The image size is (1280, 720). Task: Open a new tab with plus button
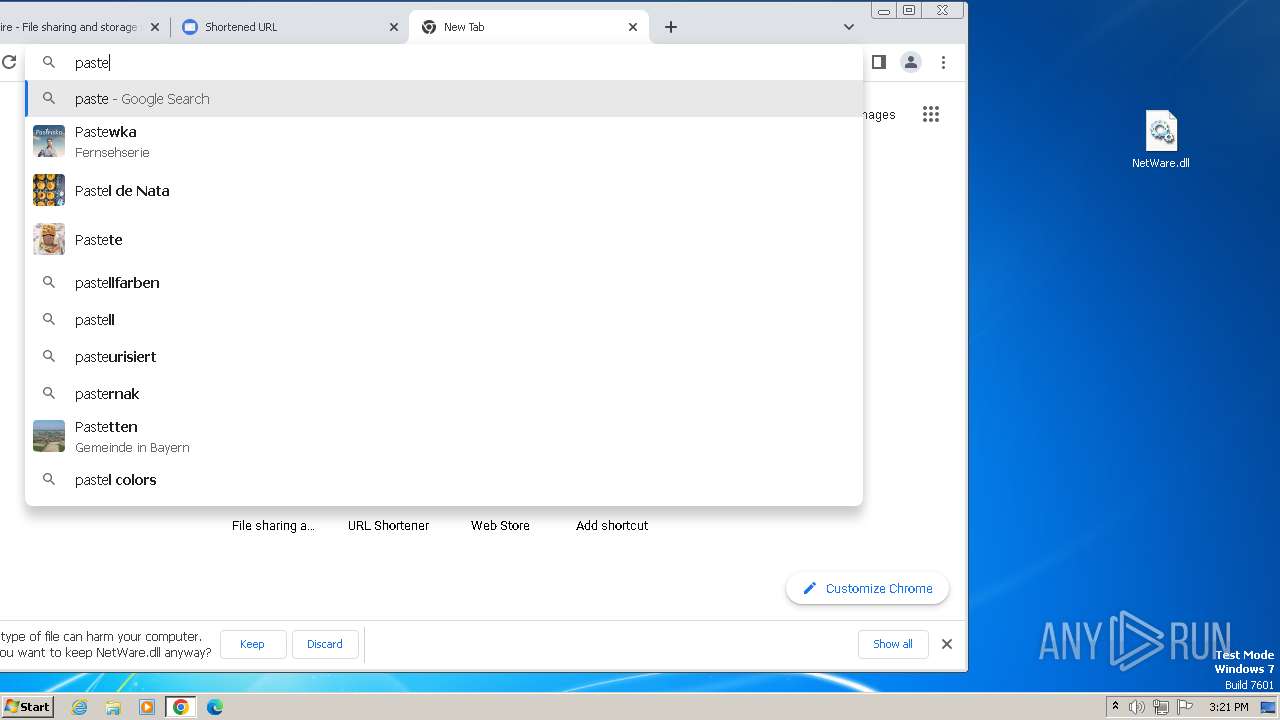tap(671, 27)
